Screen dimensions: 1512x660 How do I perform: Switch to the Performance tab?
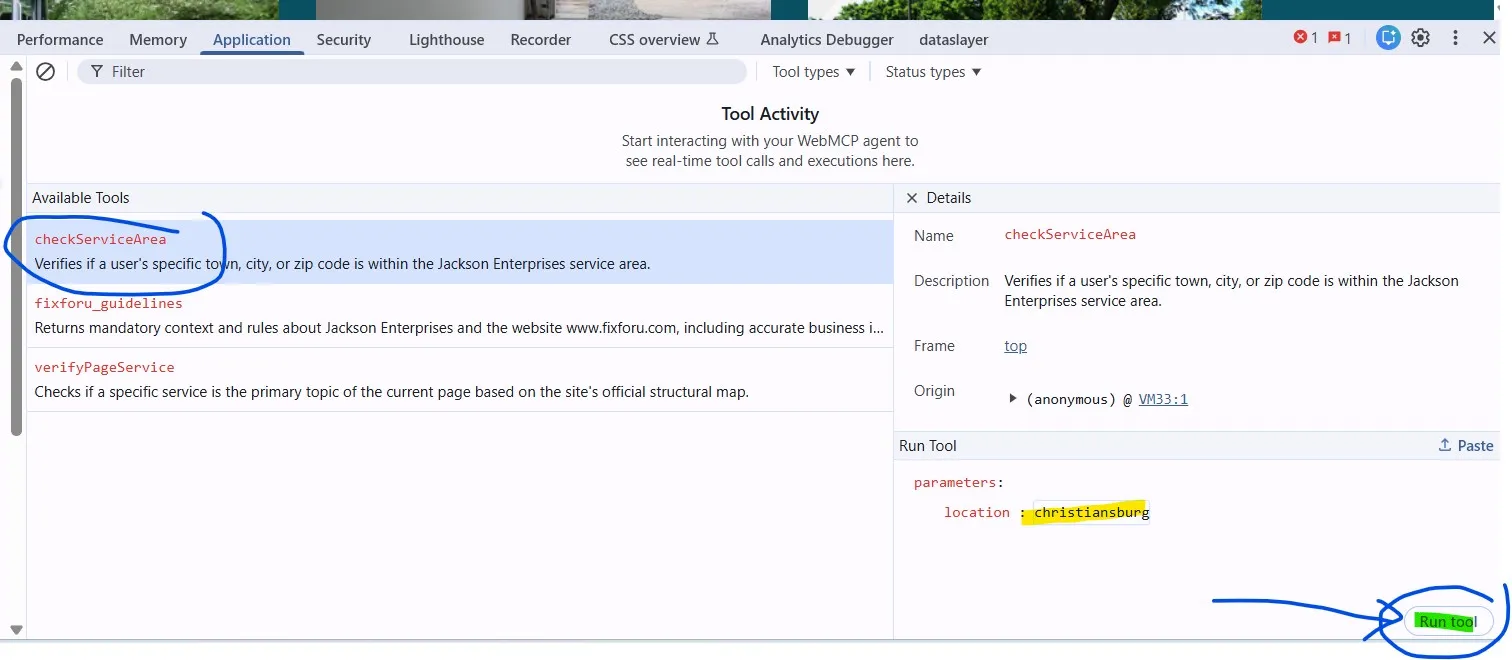60,40
